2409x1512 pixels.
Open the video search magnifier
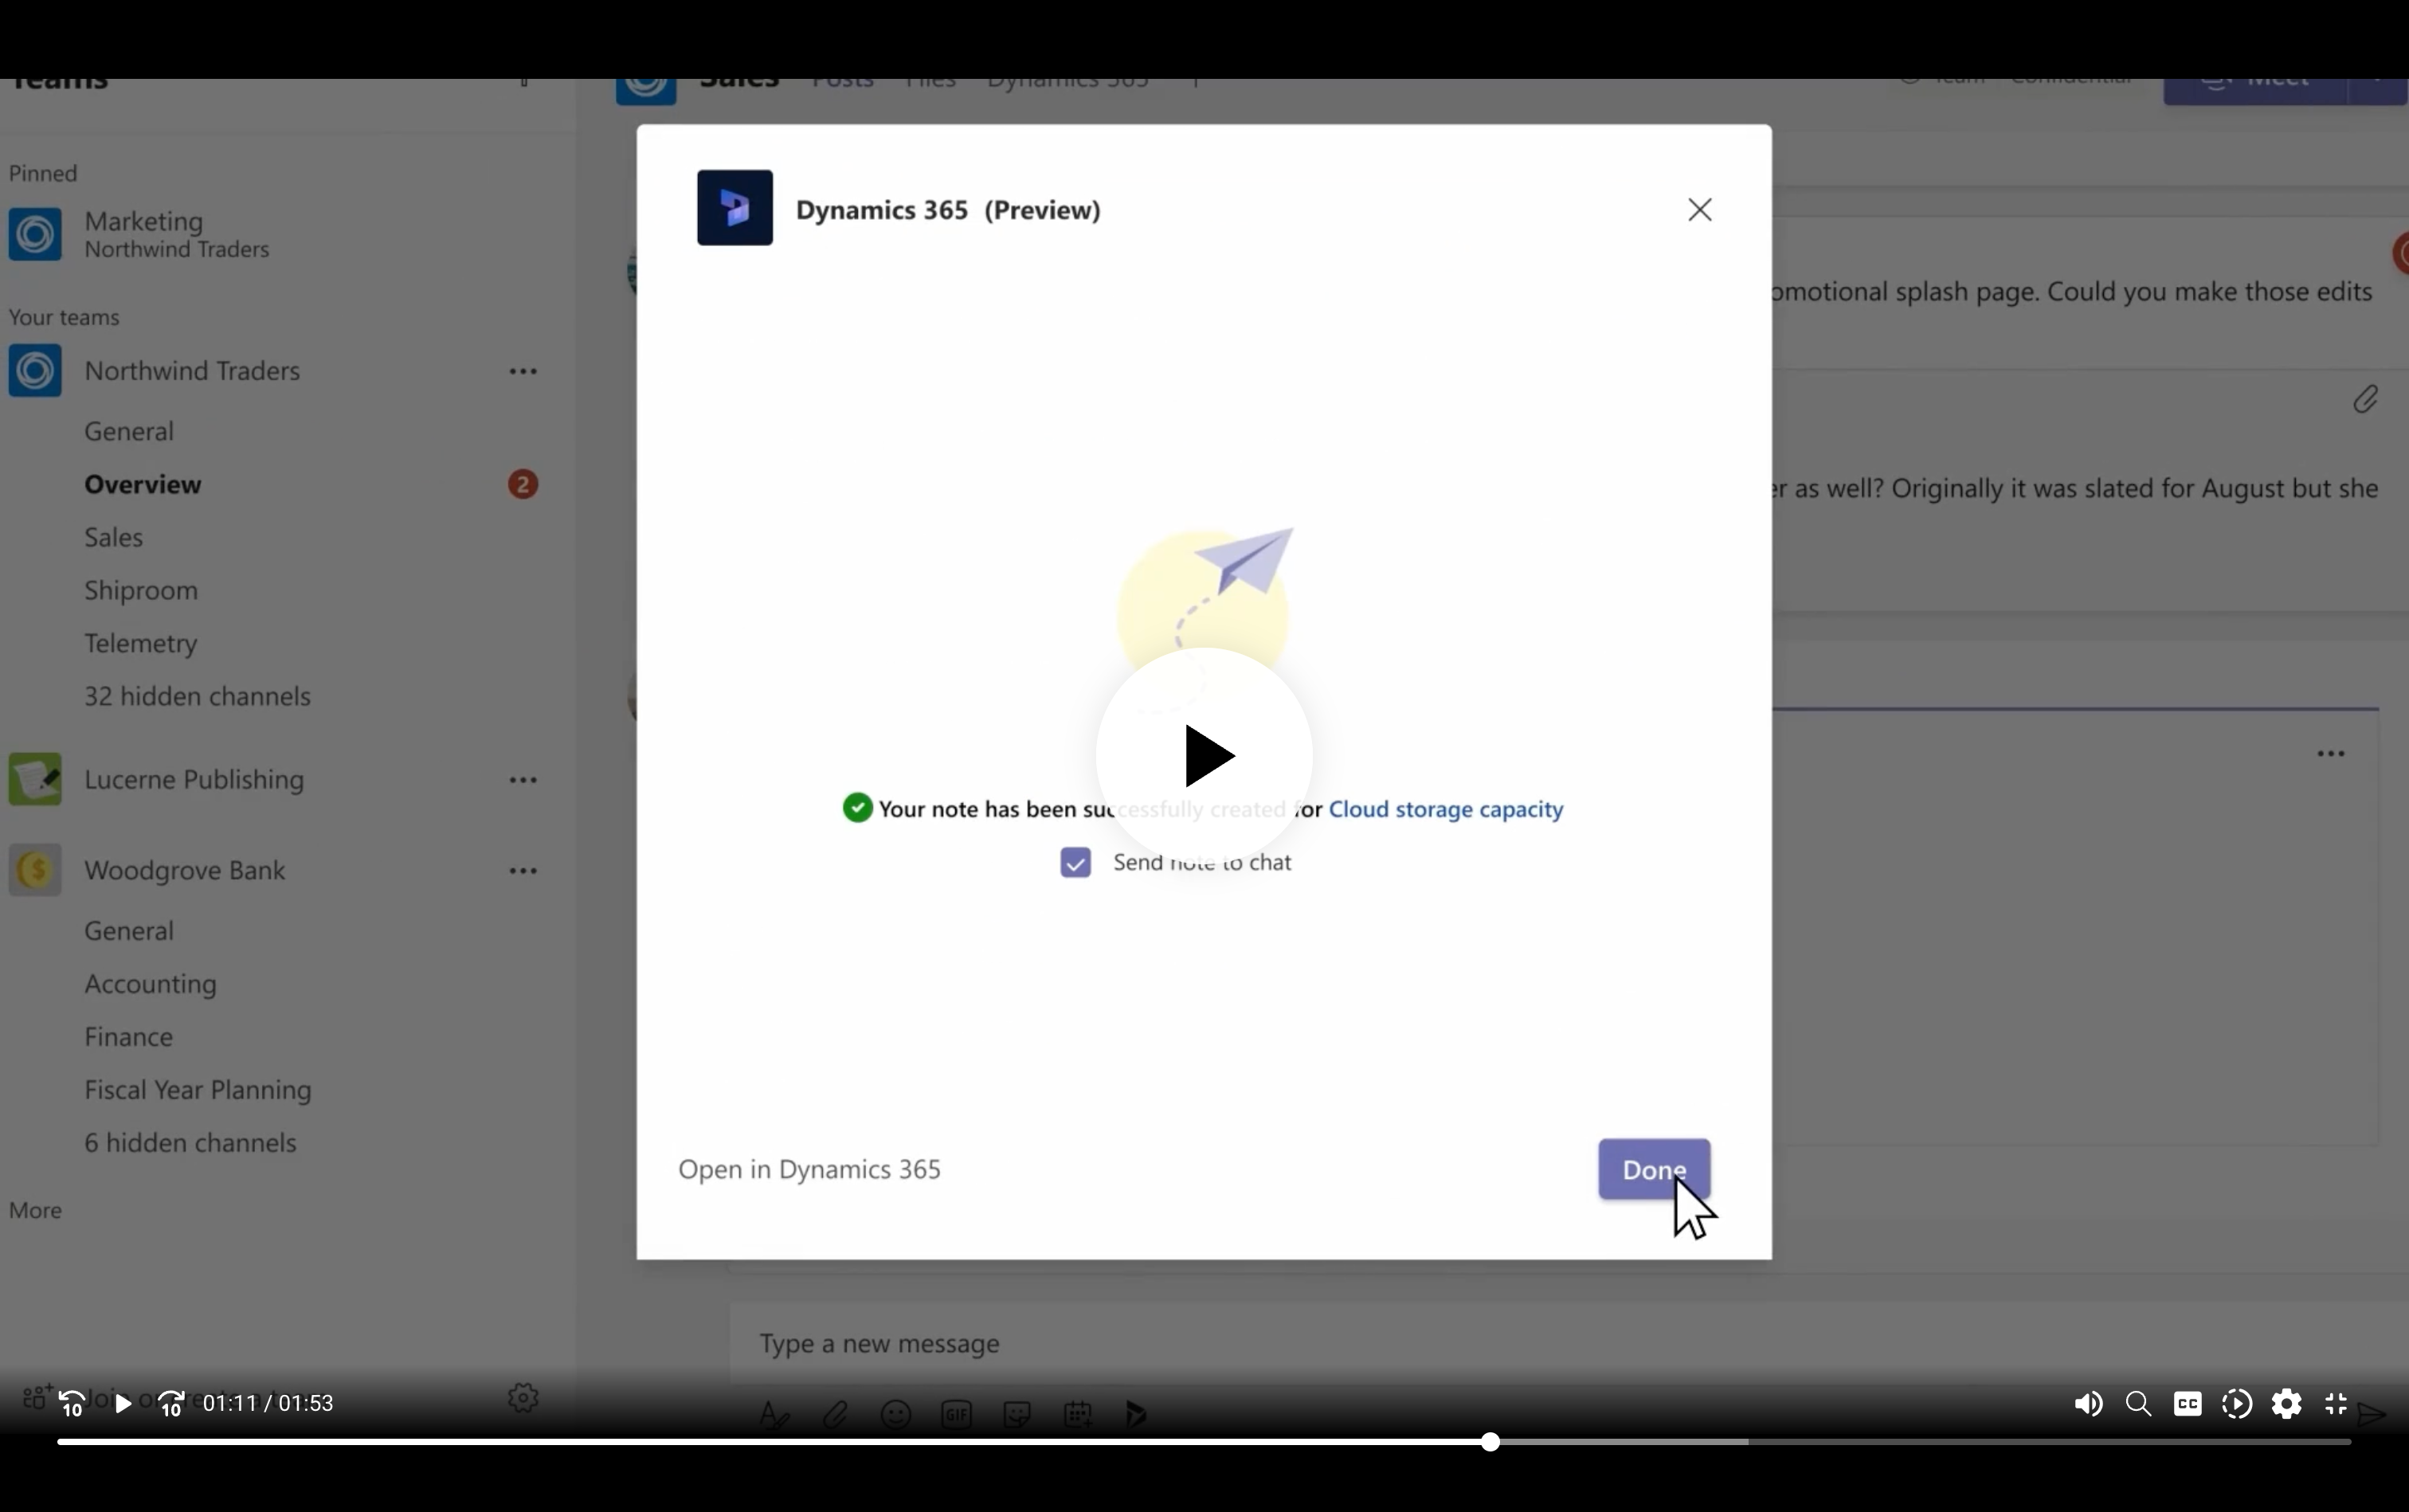[x=2138, y=1404]
